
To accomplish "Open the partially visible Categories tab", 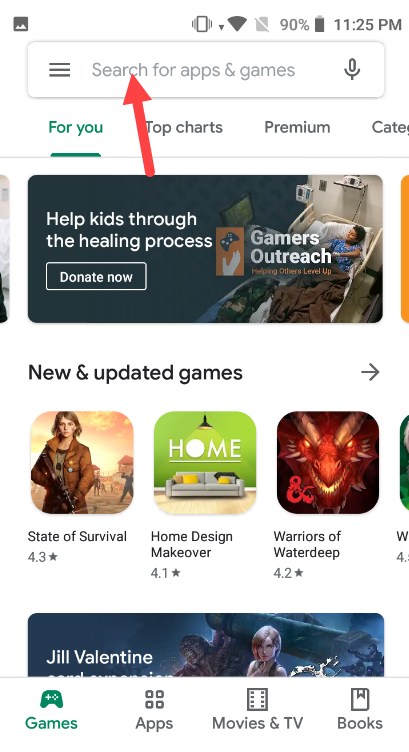I will 390,127.
